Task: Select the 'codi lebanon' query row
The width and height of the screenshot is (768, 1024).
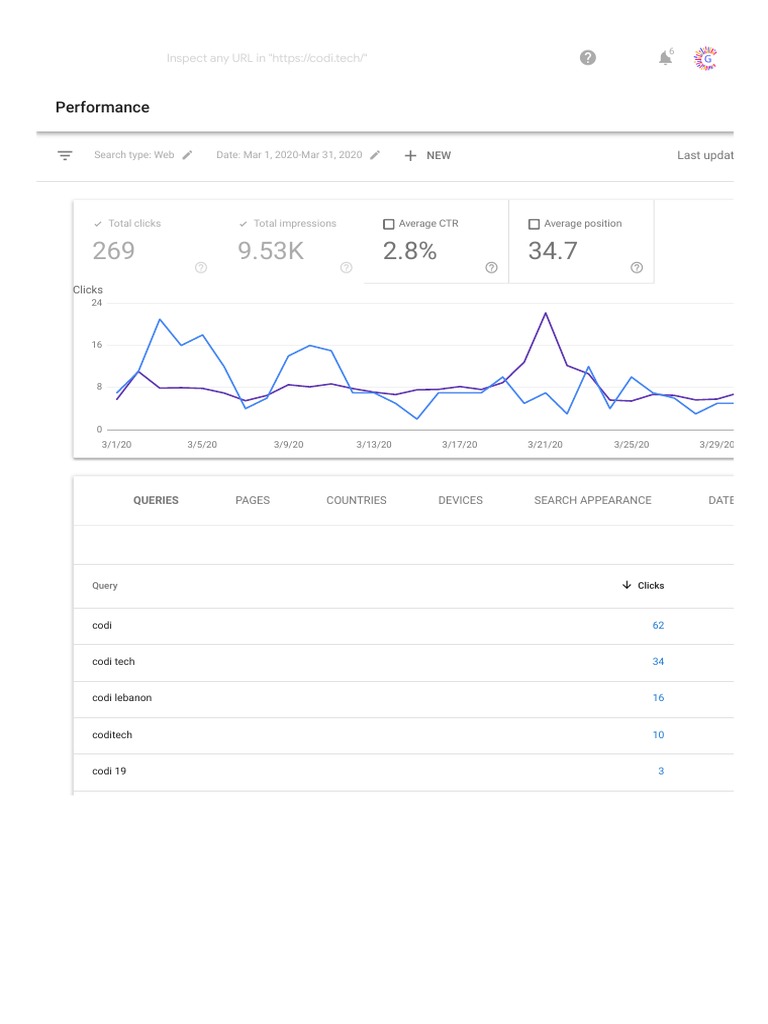Action: click(122, 698)
